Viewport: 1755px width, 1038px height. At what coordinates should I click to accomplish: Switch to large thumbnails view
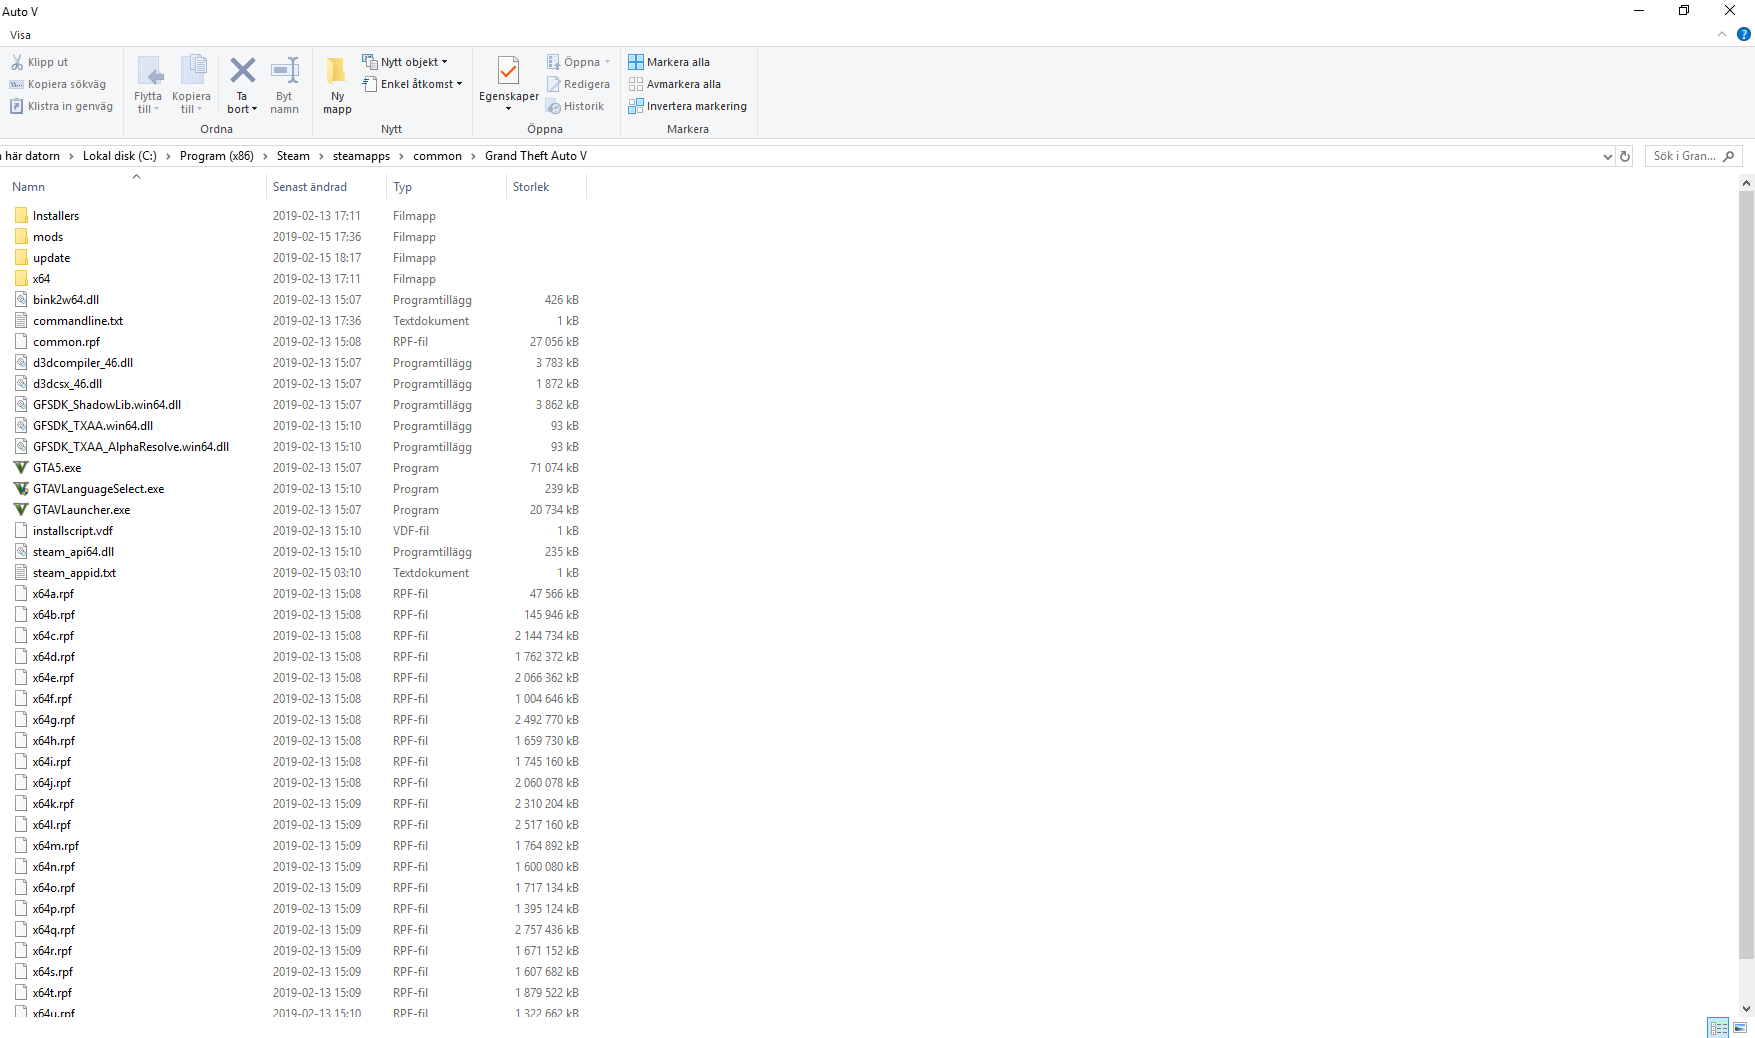pyautogui.click(x=1740, y=1028)
